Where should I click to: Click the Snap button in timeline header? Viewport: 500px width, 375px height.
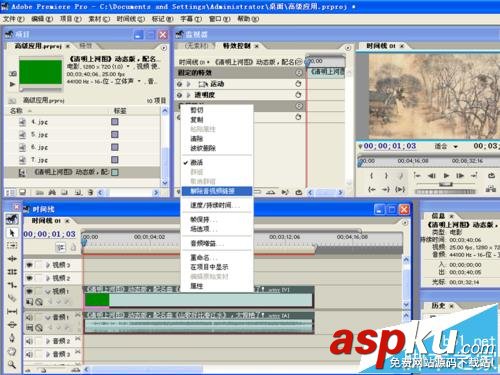(x=60, y=247)
